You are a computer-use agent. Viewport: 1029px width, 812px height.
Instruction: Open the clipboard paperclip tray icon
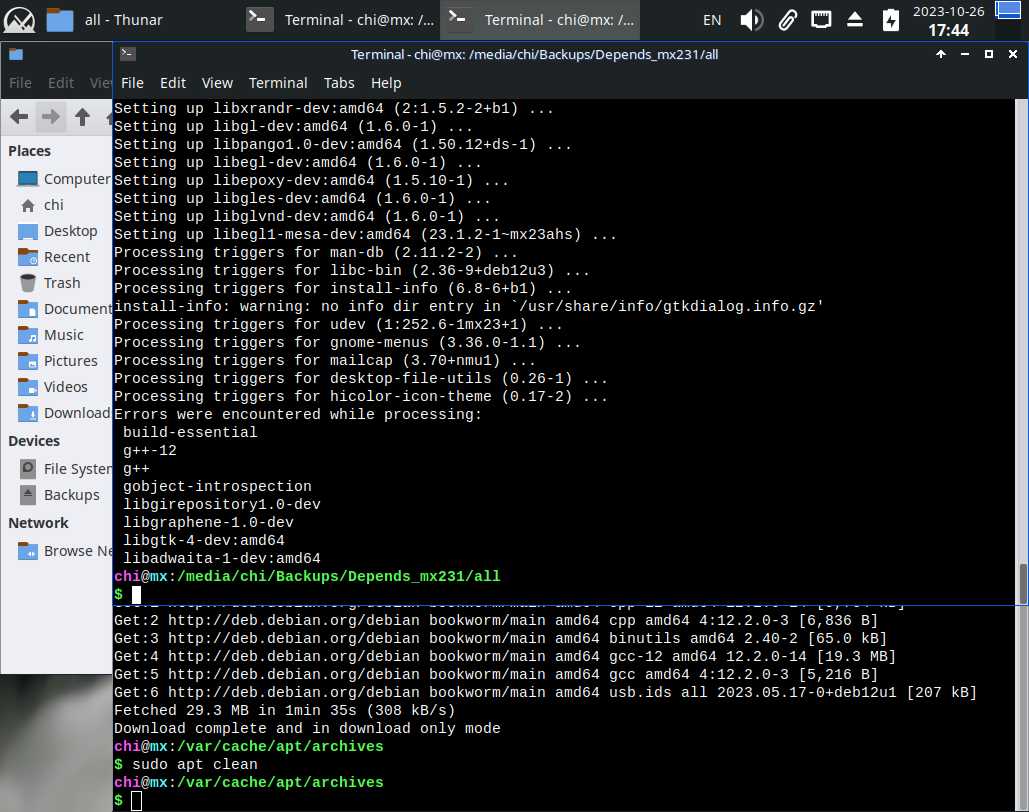click(x=788, y=20)
